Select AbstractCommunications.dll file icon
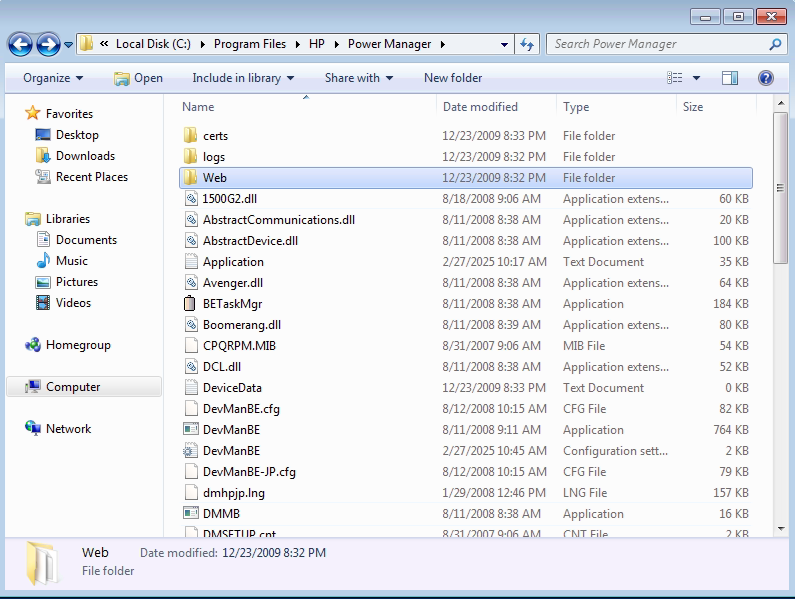Screen dimensions: 795x599 coord(191,220)
